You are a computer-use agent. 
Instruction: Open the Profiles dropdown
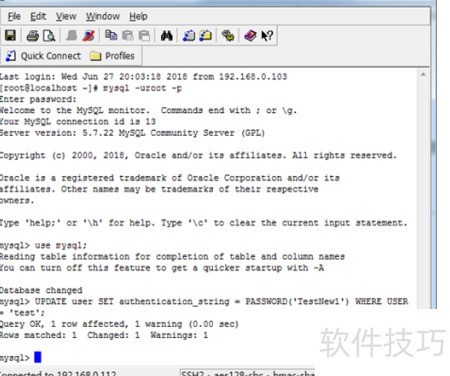pyautogui.click(x=112, y=56)
